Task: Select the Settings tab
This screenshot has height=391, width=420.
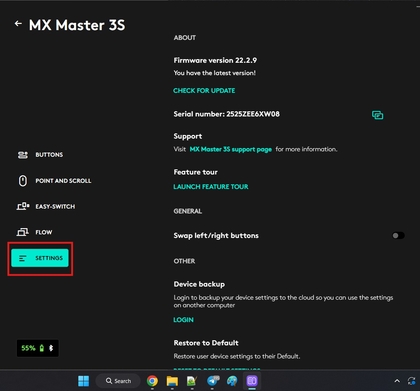Action: pyautogui.click(x=40, y=258)
